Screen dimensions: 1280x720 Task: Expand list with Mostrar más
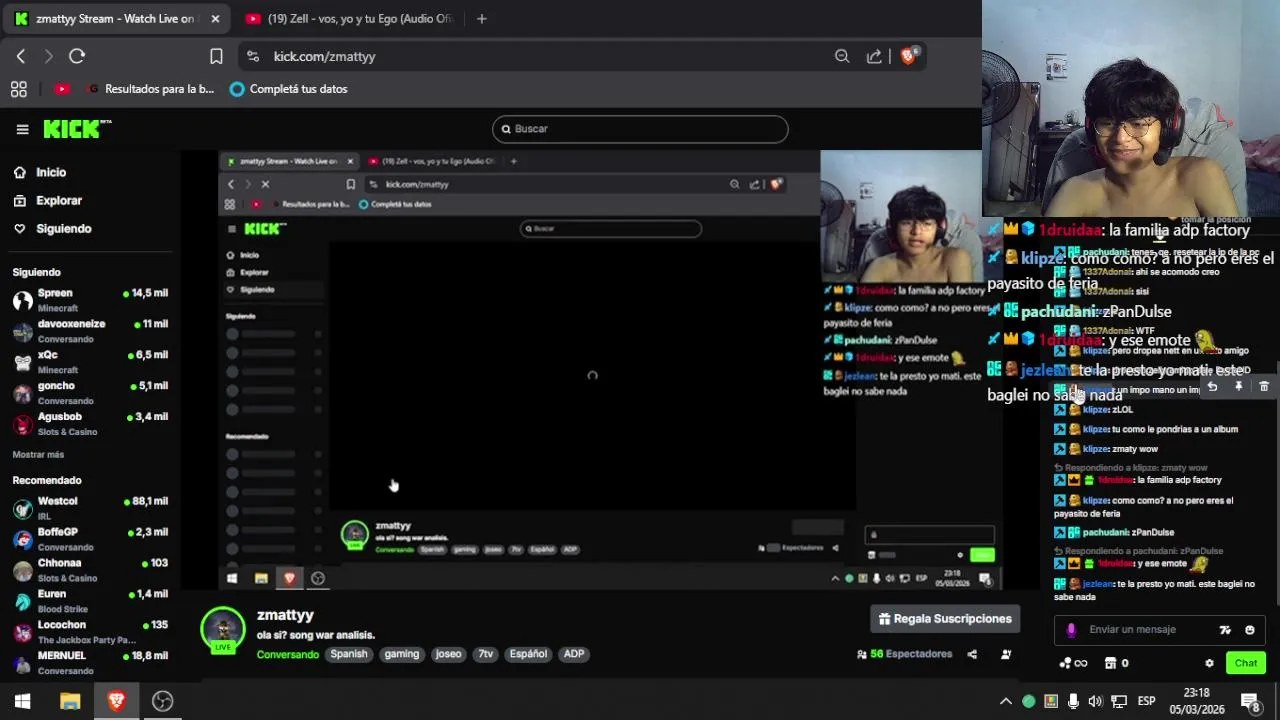pos(38,454)
